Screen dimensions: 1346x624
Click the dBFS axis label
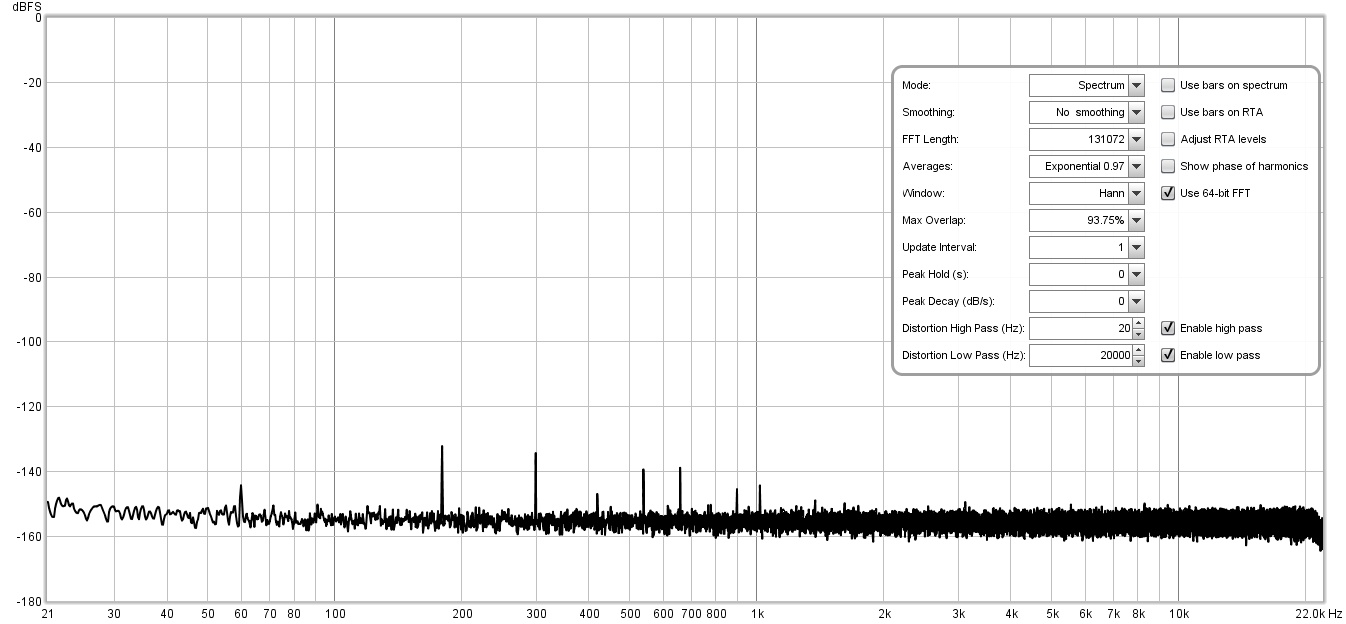[x=27, y=6]
